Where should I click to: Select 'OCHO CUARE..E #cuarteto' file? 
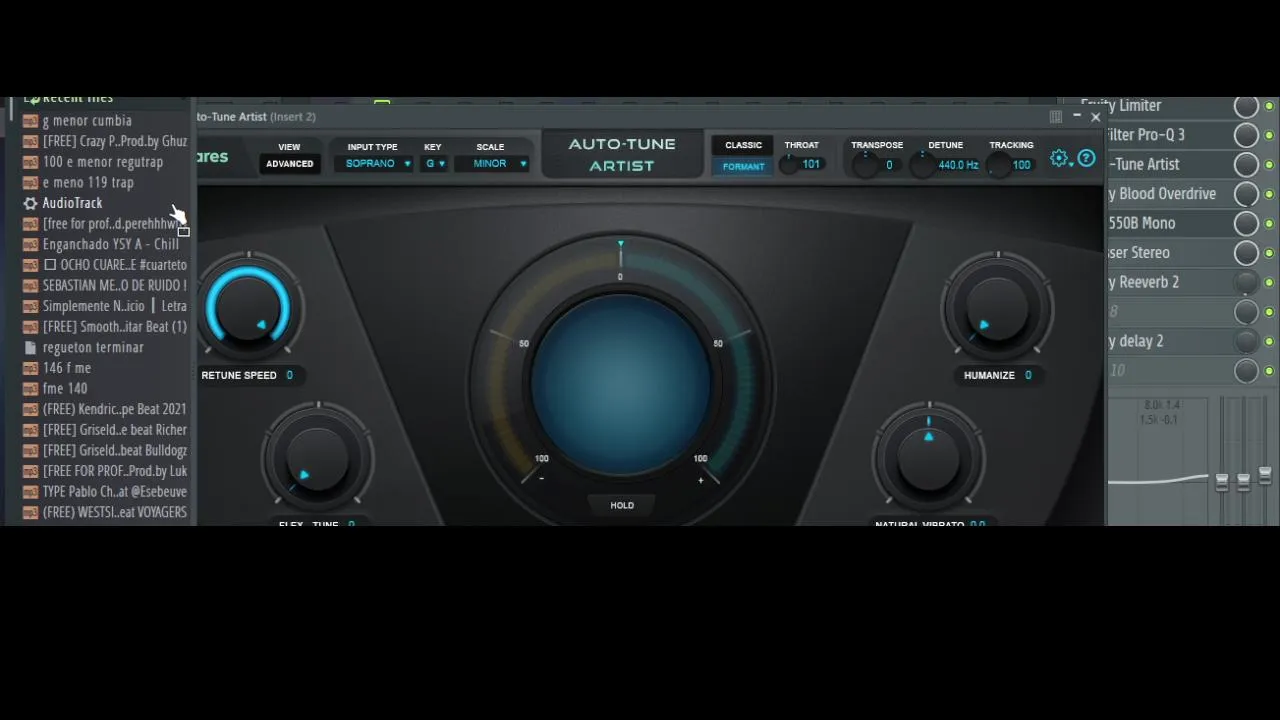click(115, 265)
